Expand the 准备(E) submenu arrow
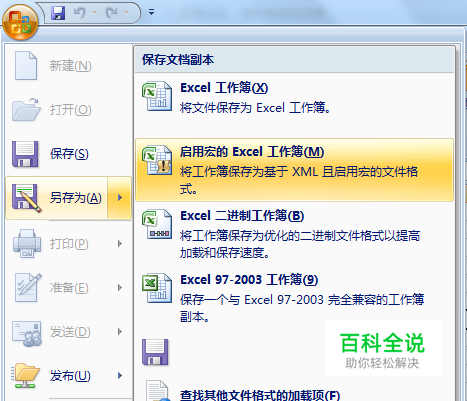467x401 pixels. click(x=120, y=288)
